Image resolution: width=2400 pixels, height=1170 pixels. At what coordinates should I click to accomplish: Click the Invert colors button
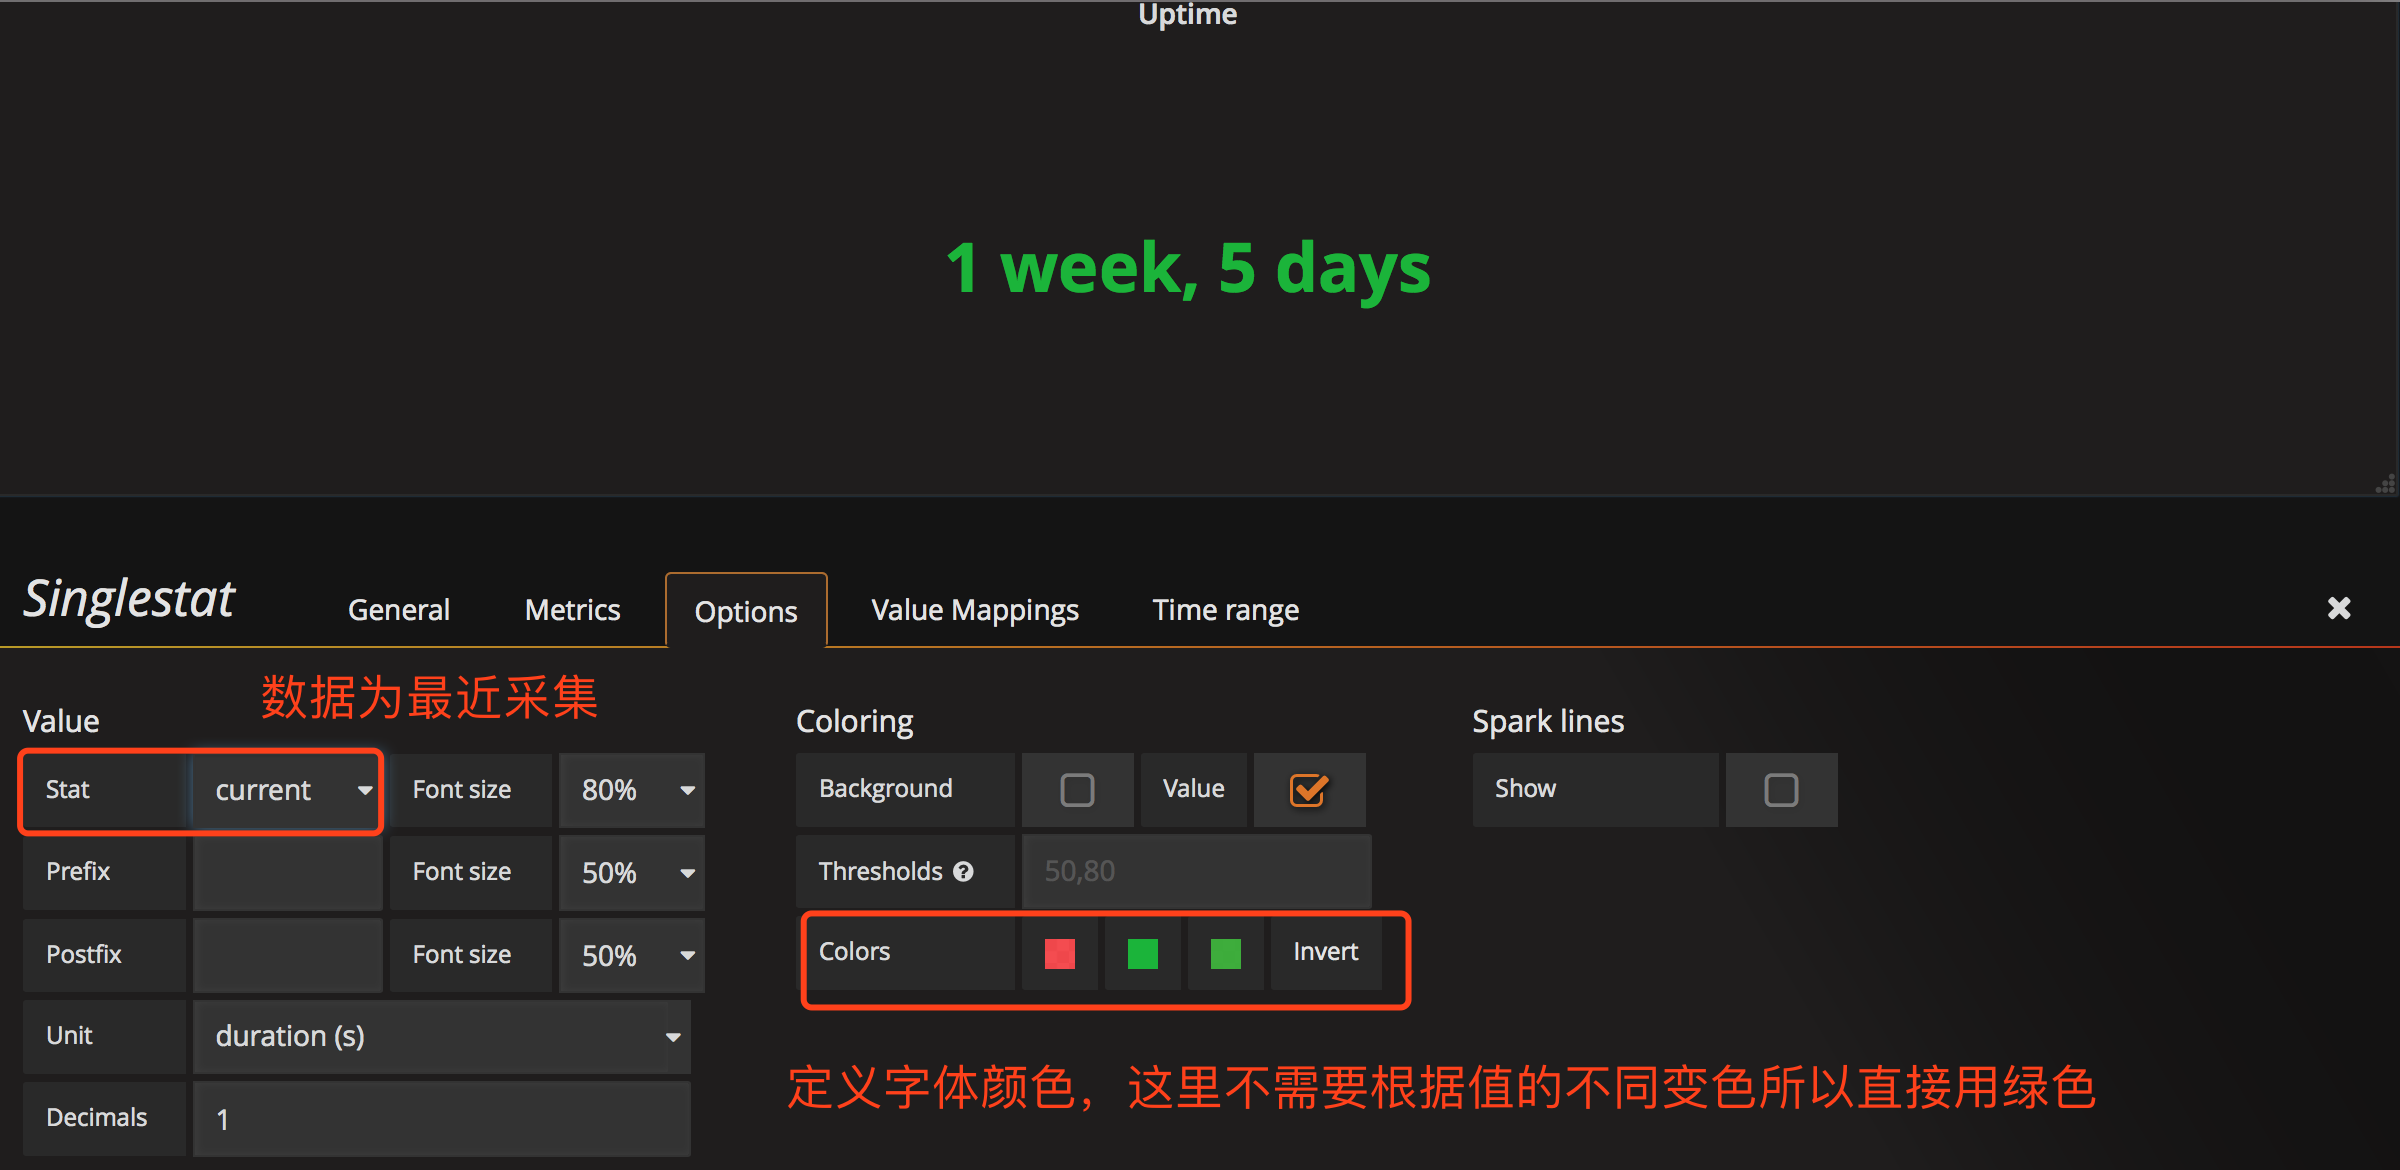[1325, 952]
